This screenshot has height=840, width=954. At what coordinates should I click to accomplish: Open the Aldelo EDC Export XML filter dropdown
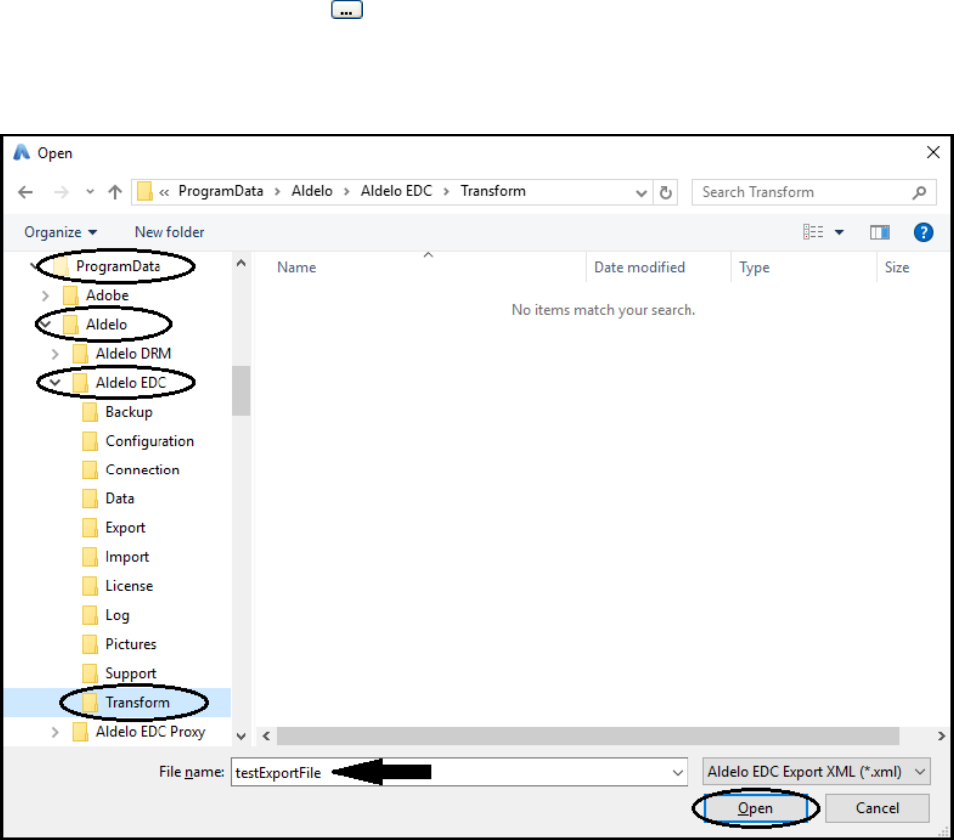click(x=816, y=772)
